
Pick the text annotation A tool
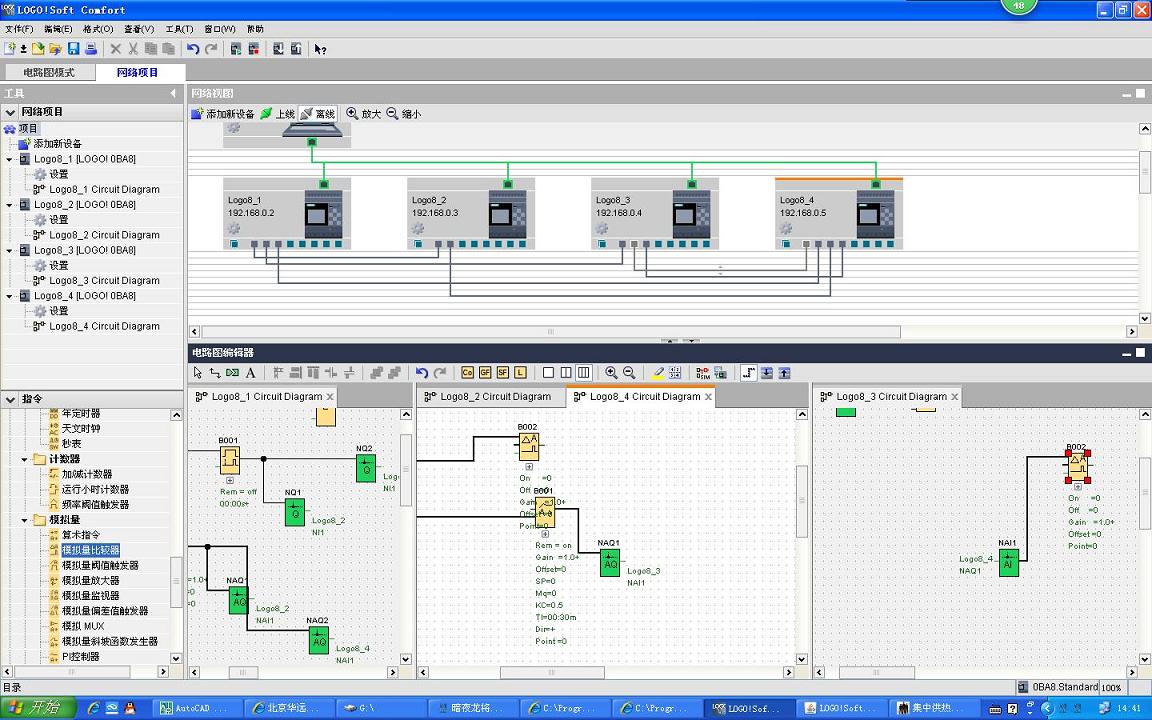pyautogui.click(x=251, y=372)
